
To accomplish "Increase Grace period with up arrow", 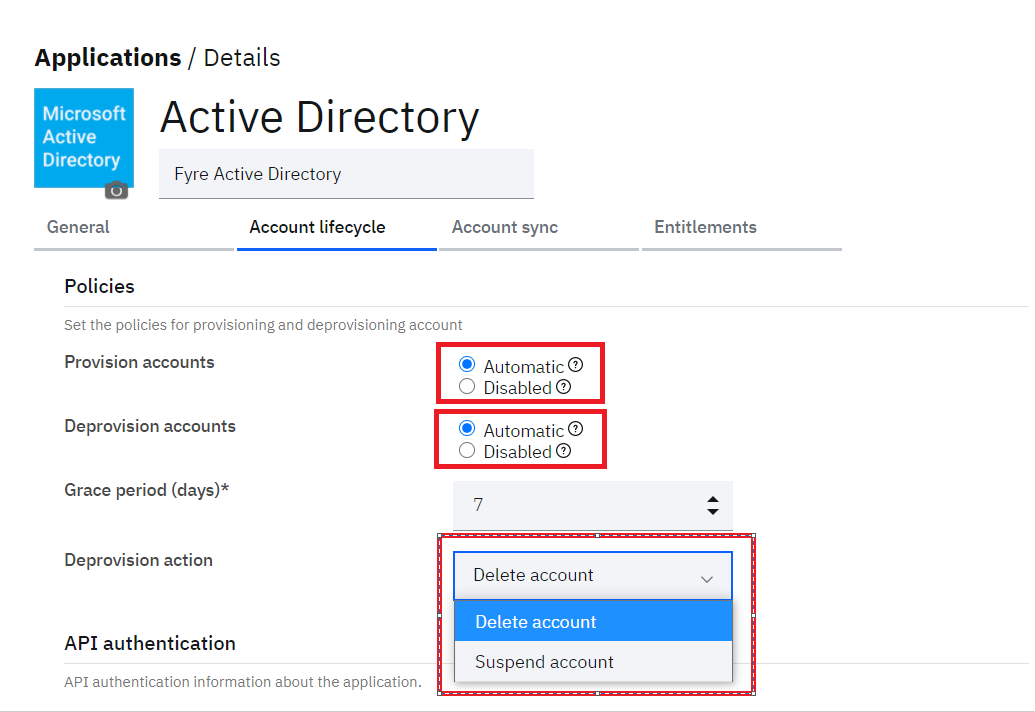I will [x=712, y=500].
